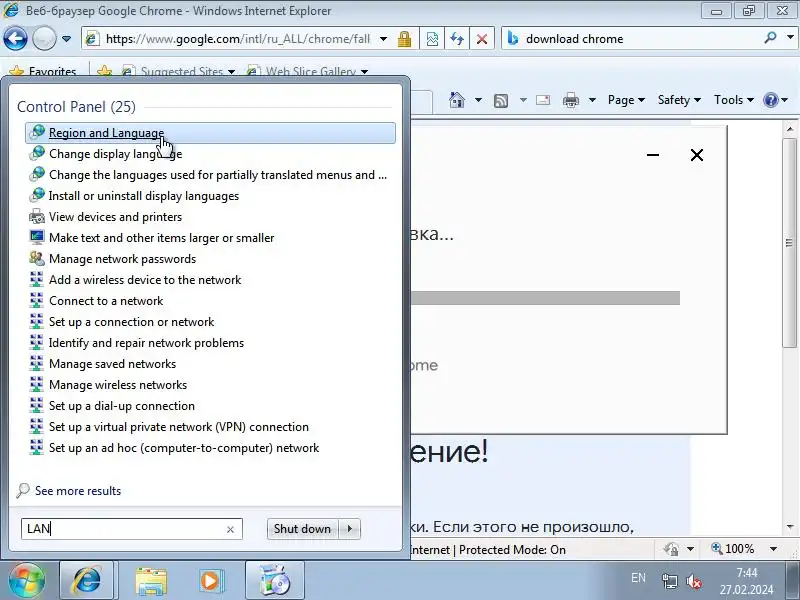Open the Favorites button

[43, 71]
